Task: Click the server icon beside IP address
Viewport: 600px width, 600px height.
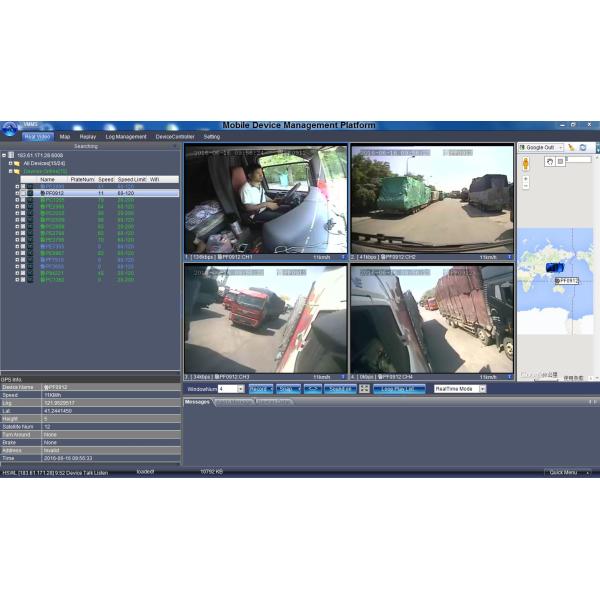Action: tap(11, 155)
